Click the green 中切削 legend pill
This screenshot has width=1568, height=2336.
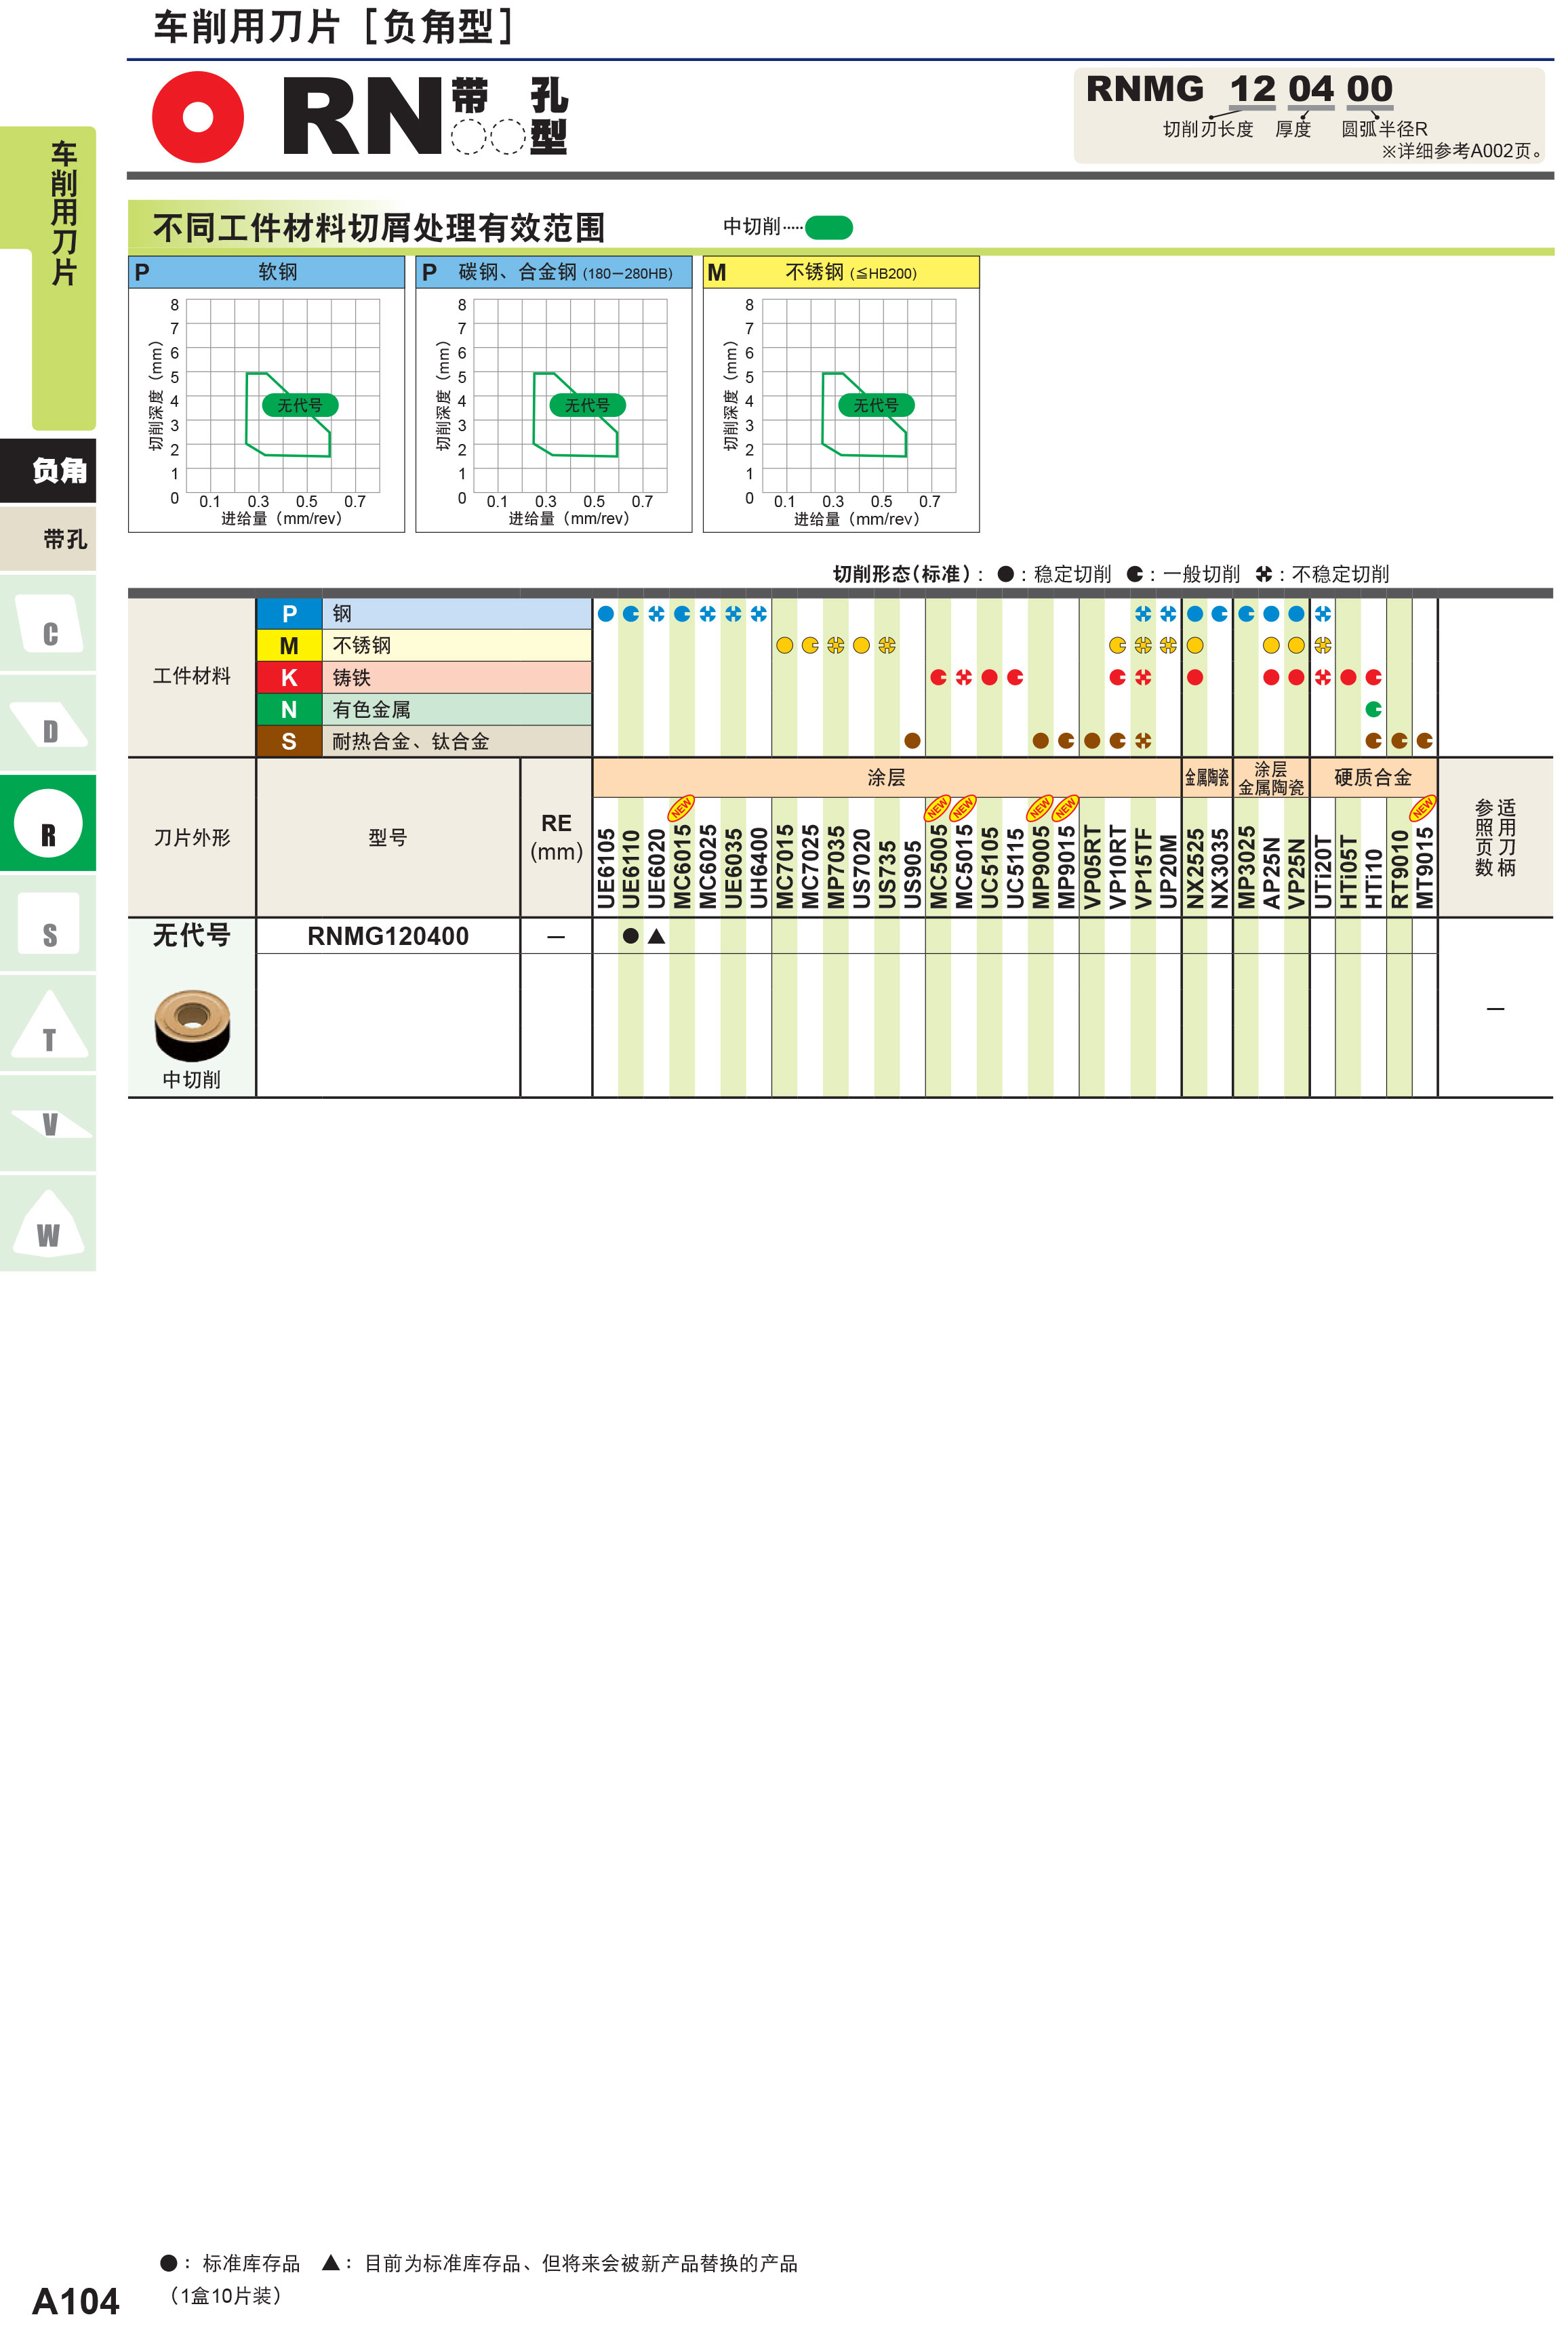[829, 227]
